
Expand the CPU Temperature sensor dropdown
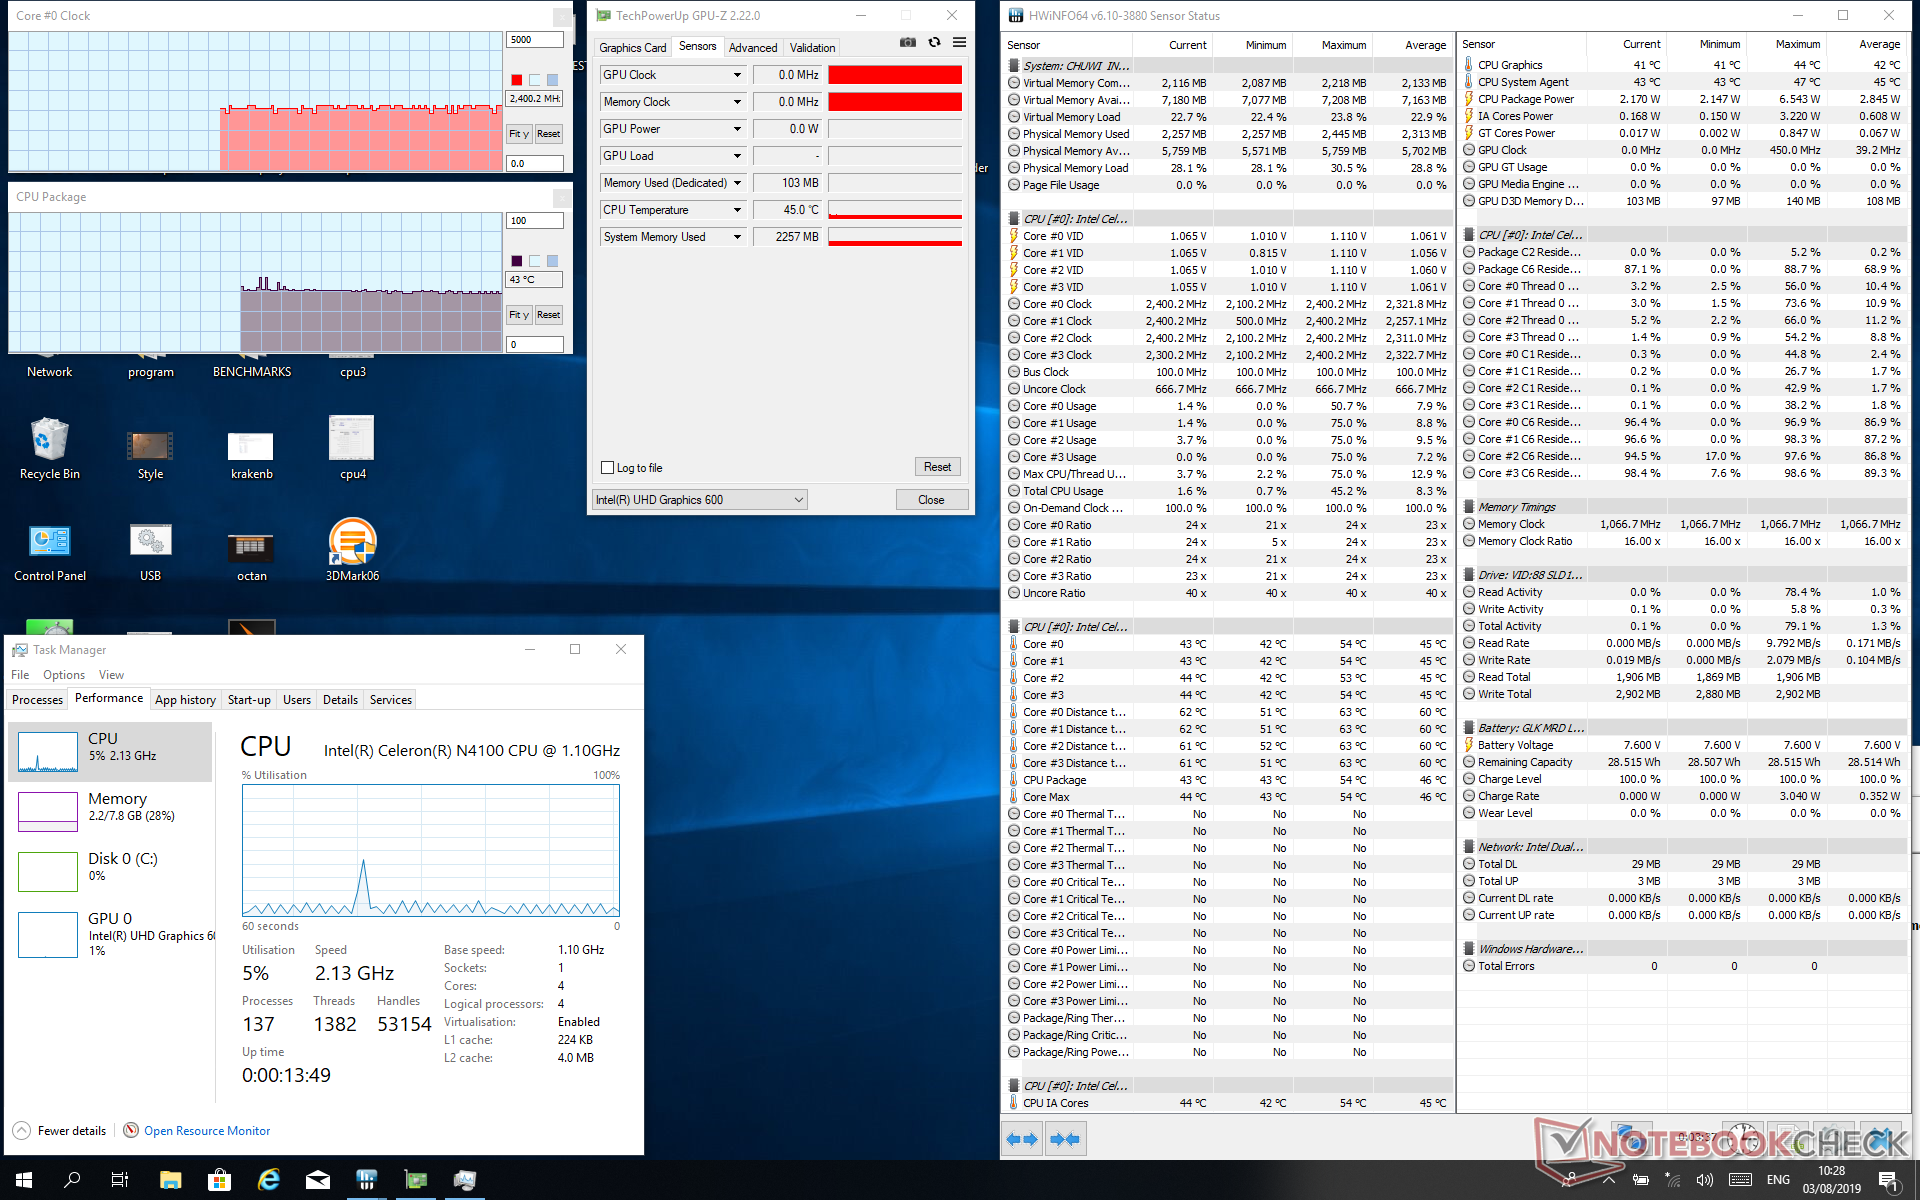click(737, 210)
